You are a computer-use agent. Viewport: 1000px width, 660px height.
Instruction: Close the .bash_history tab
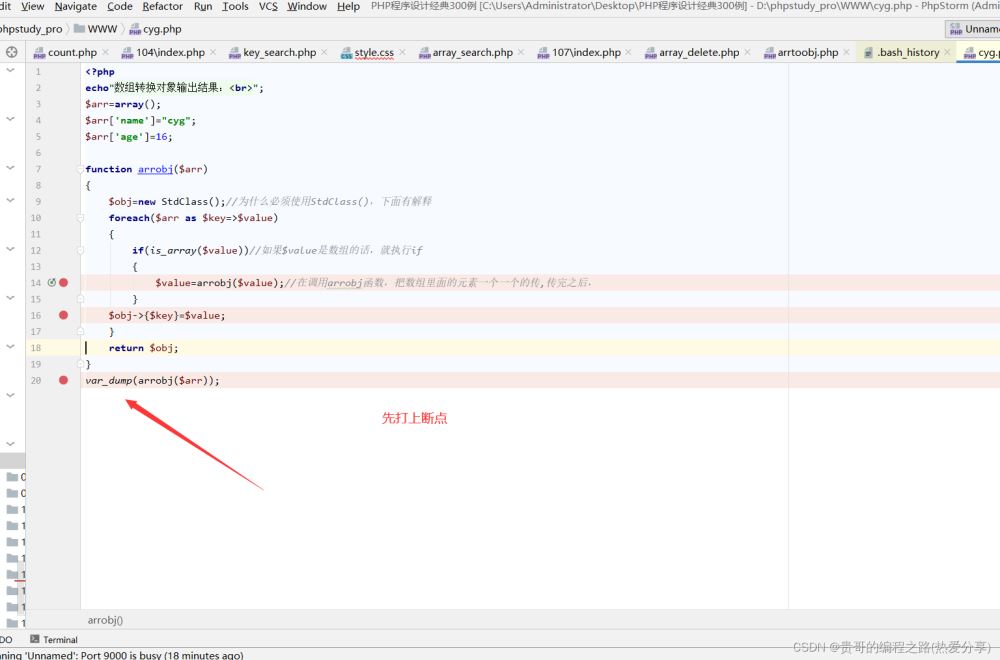pyautogui.click(x=948, y=53)
